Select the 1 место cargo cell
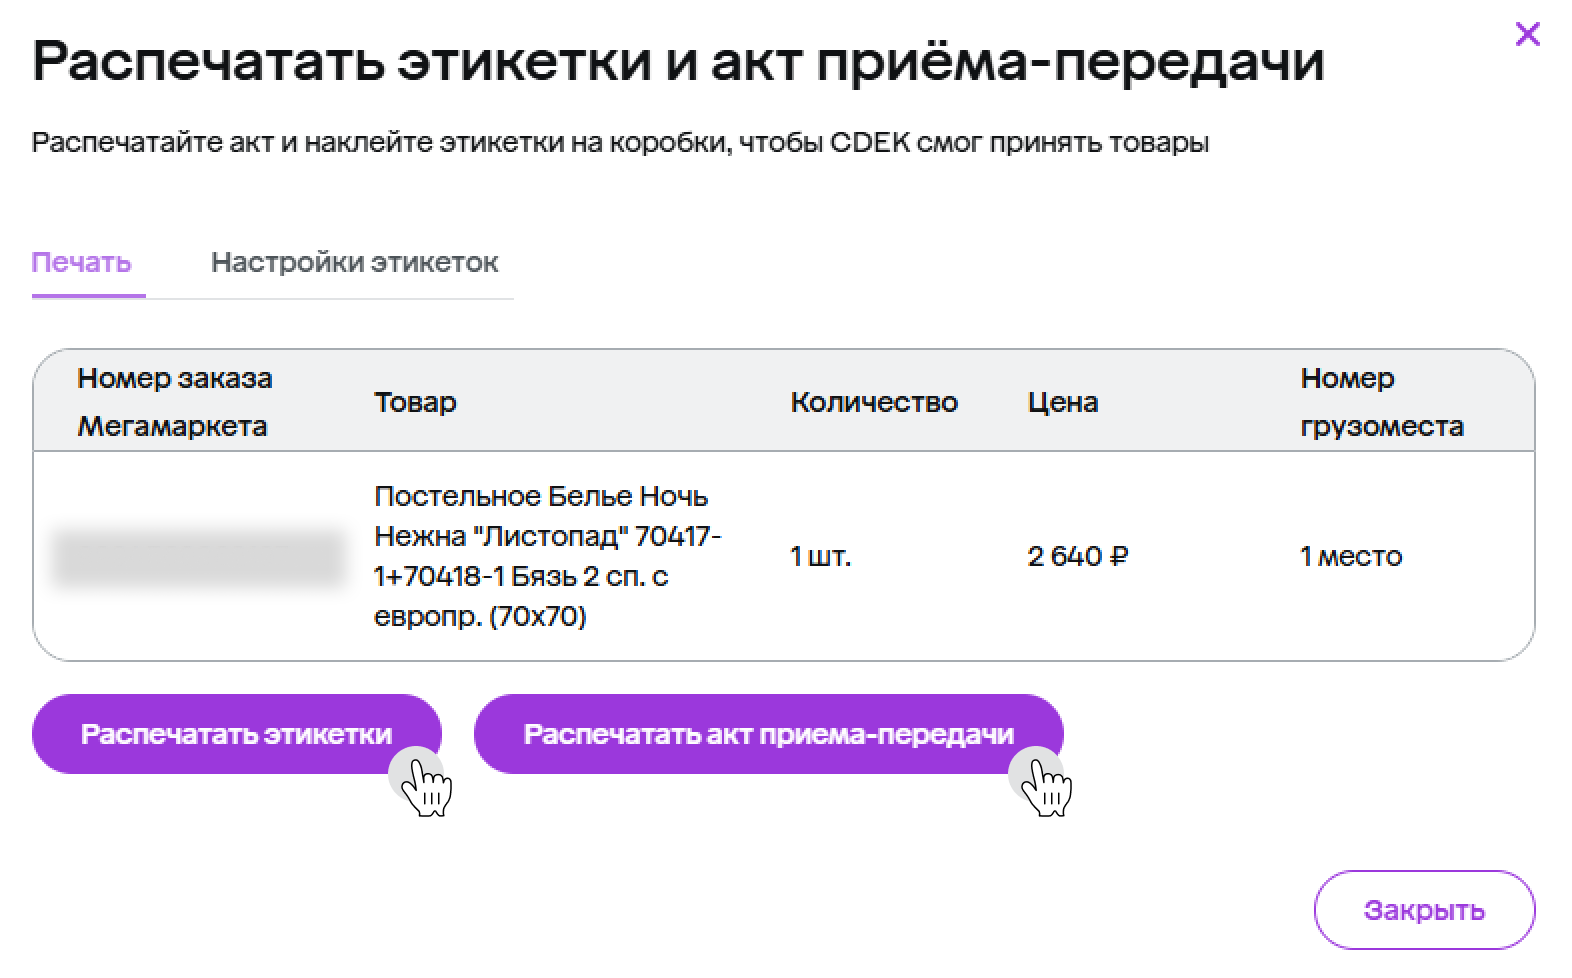 pos(1350,557)
